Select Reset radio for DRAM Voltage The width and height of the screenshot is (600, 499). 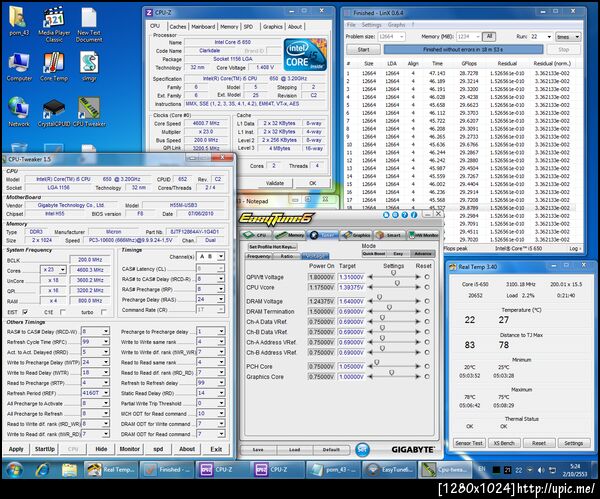(x=427, y=301)
